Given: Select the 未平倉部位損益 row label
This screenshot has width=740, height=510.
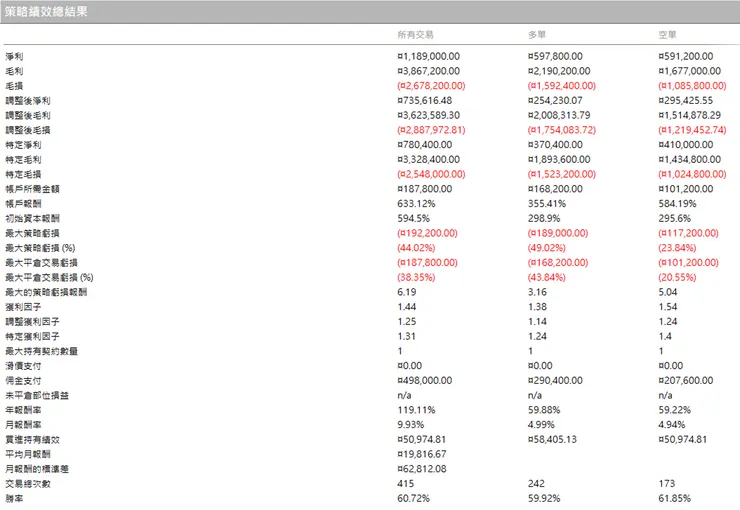Looking at the screenshot, I should click(x=37, y=395).
